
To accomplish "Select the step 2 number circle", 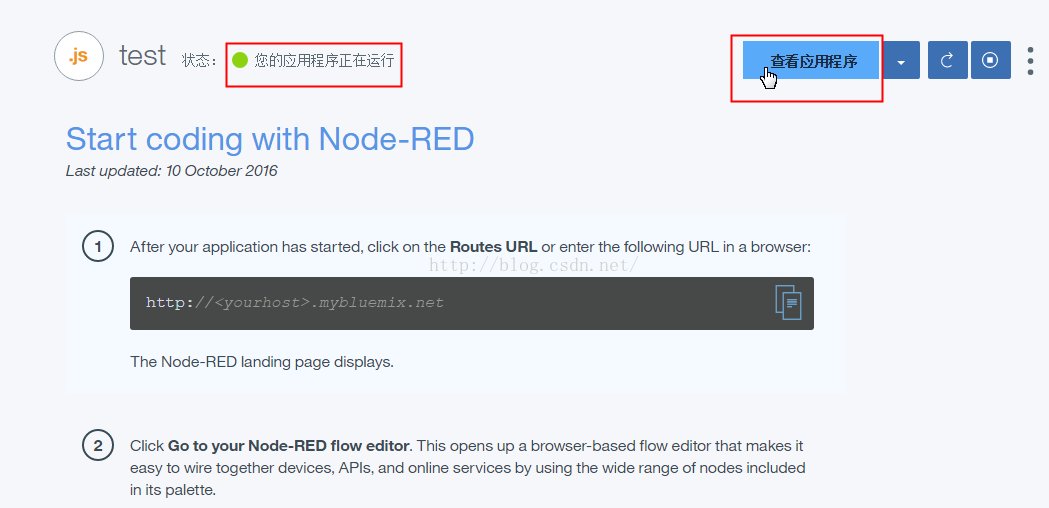I will click(x=98, y=446).
